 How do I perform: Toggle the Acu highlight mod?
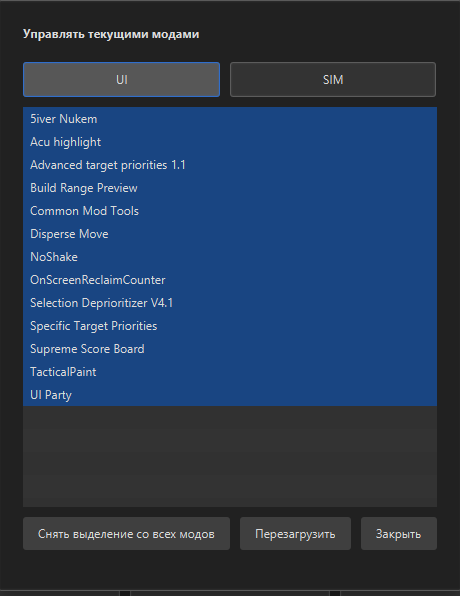230,142
